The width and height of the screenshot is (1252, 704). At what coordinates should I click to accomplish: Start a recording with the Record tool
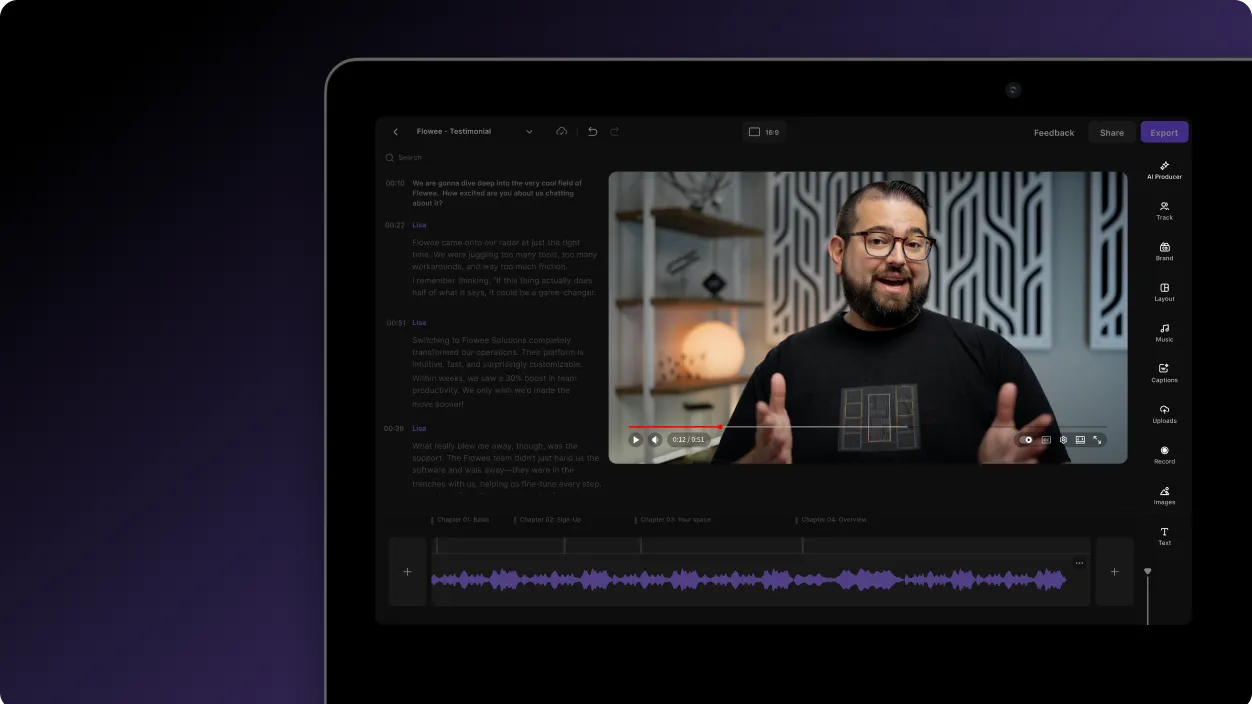point(1164,455)
